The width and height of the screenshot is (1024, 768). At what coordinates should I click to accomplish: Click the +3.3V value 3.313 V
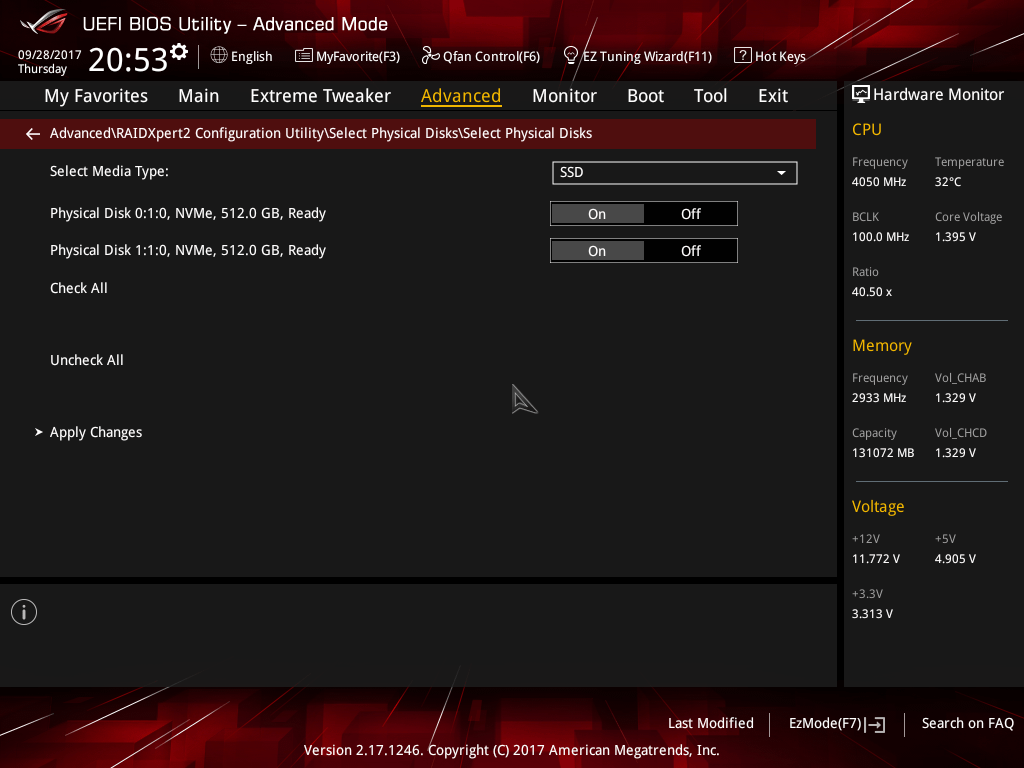point(872,614)
